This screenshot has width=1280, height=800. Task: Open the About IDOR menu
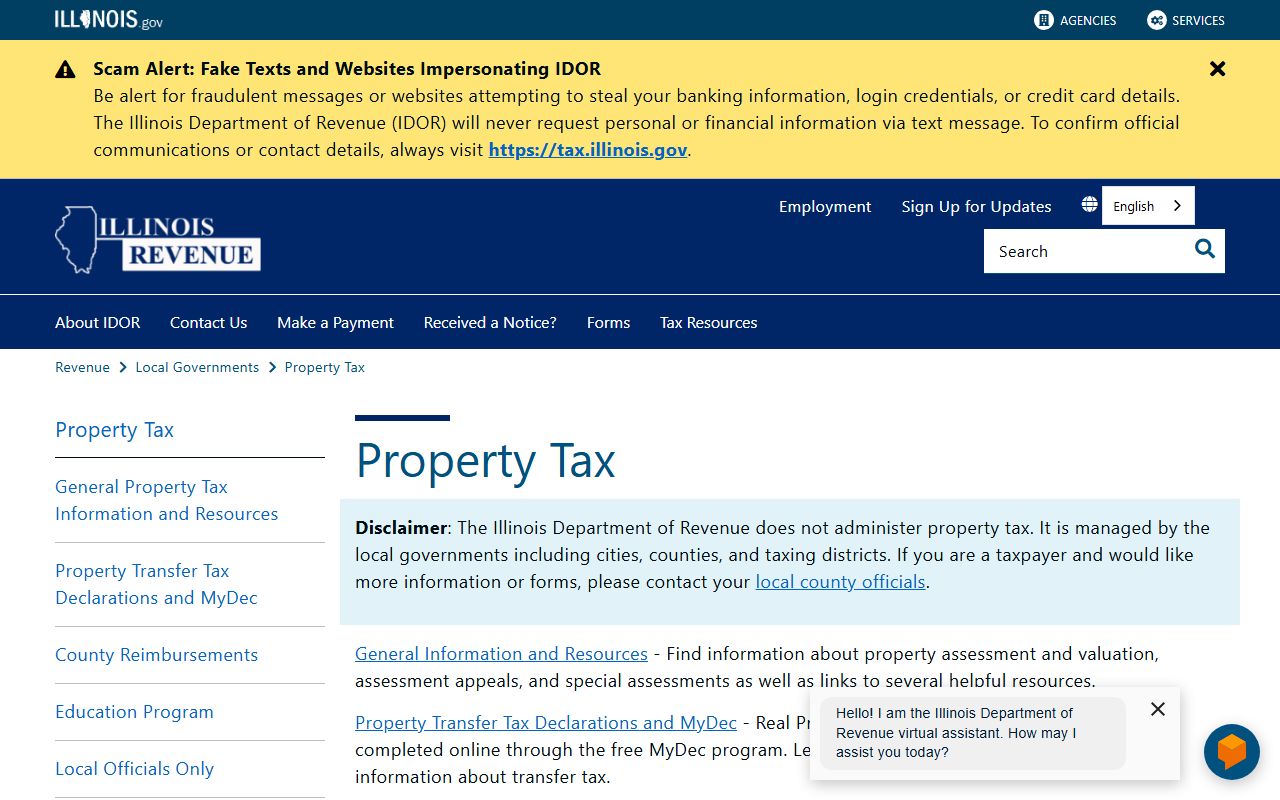[98, 322]
